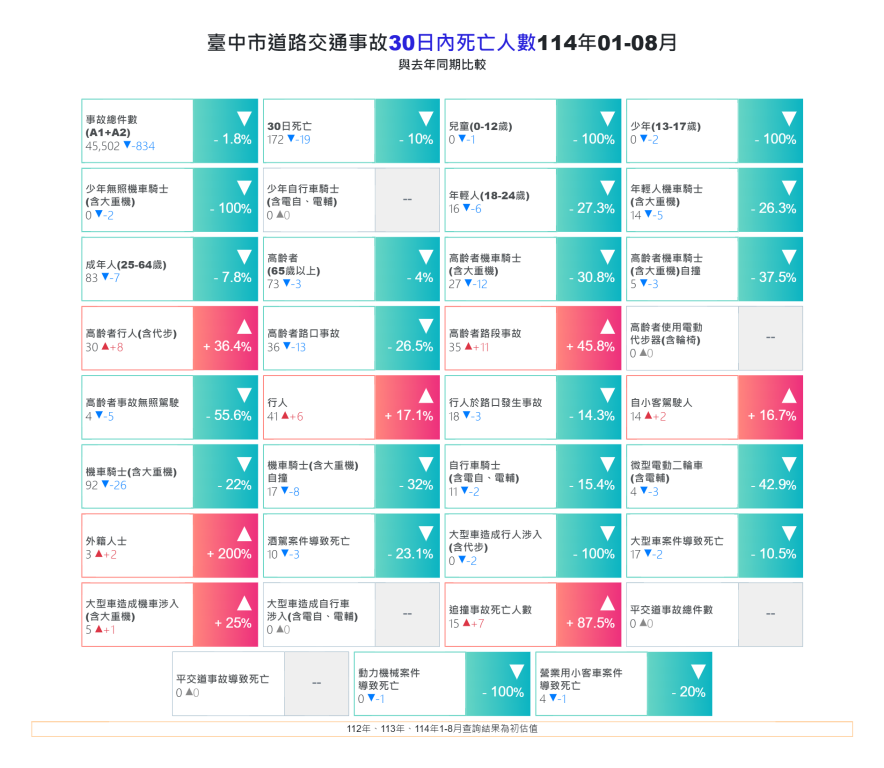Click the down arrow above -55.6%
884x768 pixels.
(x=244, y=394)
